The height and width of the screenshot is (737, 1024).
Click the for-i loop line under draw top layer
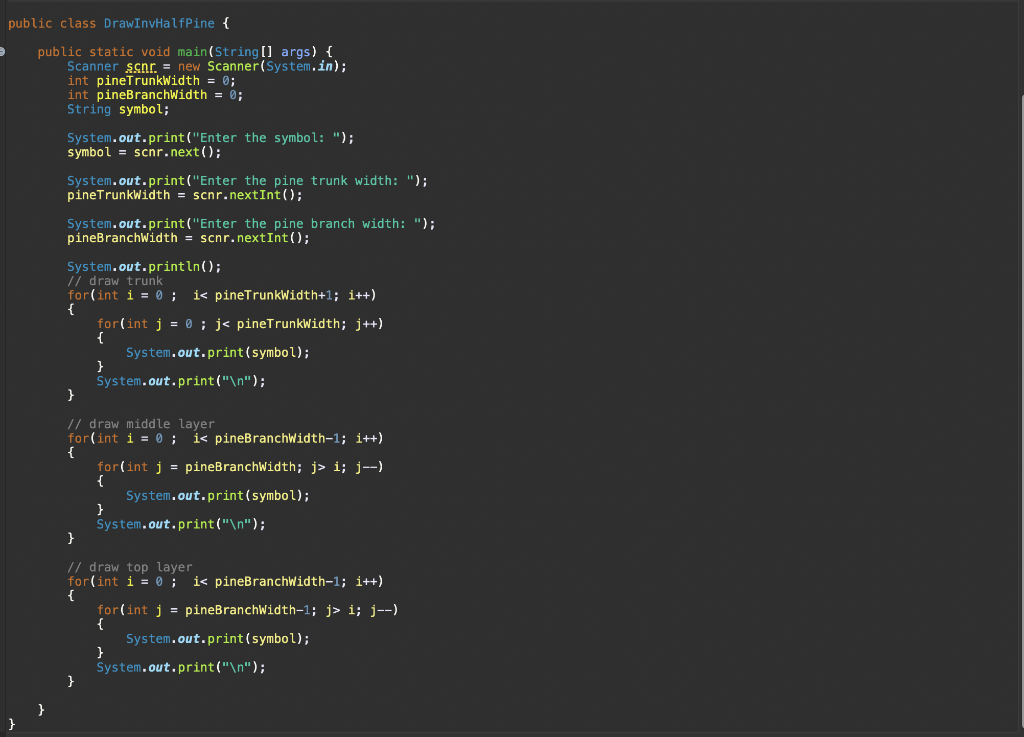point(225,582)
